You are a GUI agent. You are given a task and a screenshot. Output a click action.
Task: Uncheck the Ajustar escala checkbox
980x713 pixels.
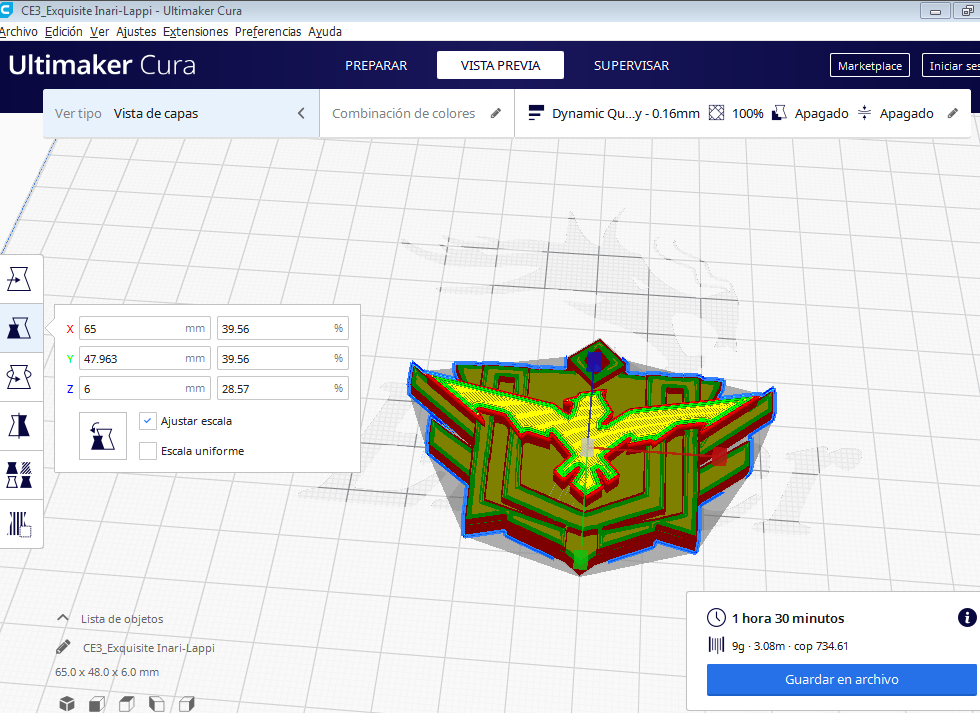pyautogui.click(x=147, y=421)
